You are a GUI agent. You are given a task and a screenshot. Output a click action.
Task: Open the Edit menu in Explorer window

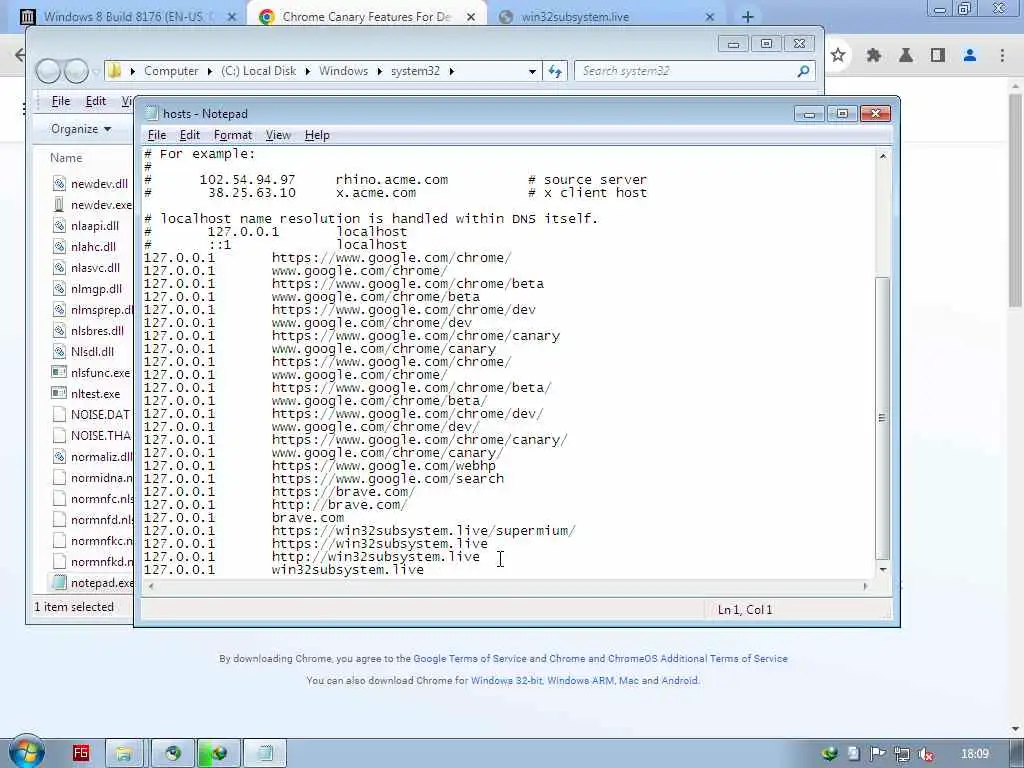pyautogui.click(x=95, y=101)
